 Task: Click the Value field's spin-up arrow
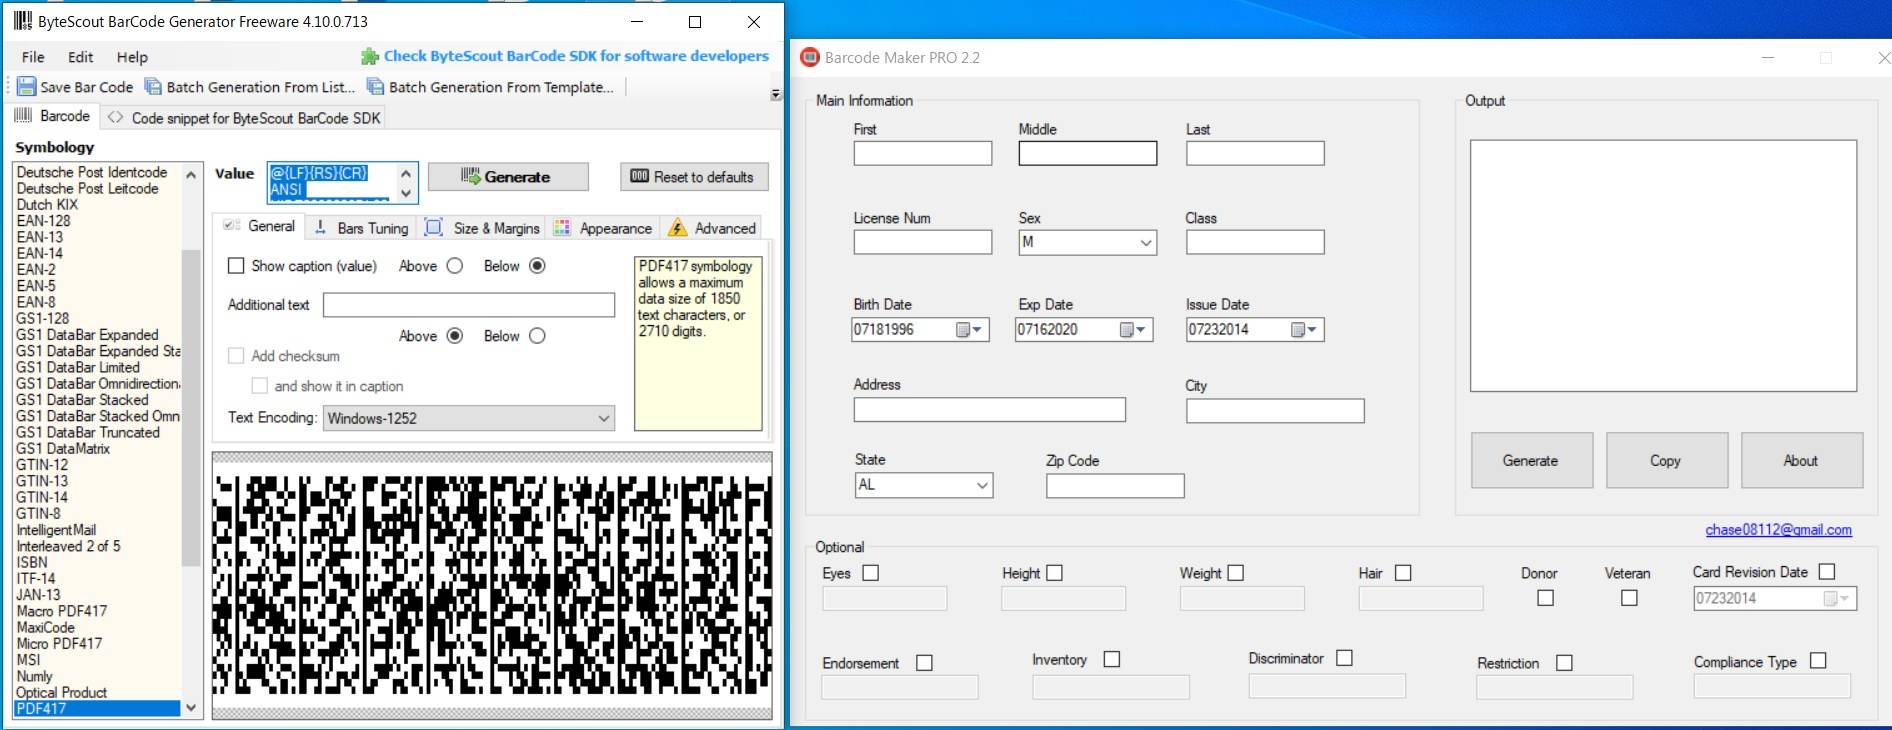point(406,173)
